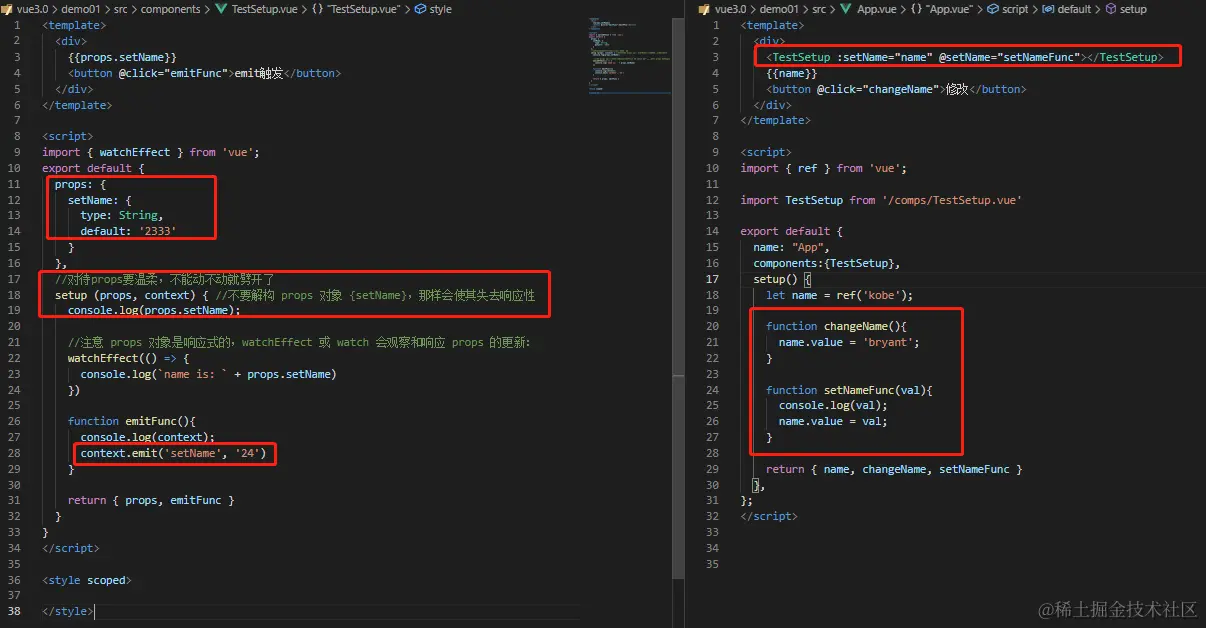The width and height of the screenshot is (1206, 628).
Task: Open components breadcrumb in left editor
Action: pos(171,9)
